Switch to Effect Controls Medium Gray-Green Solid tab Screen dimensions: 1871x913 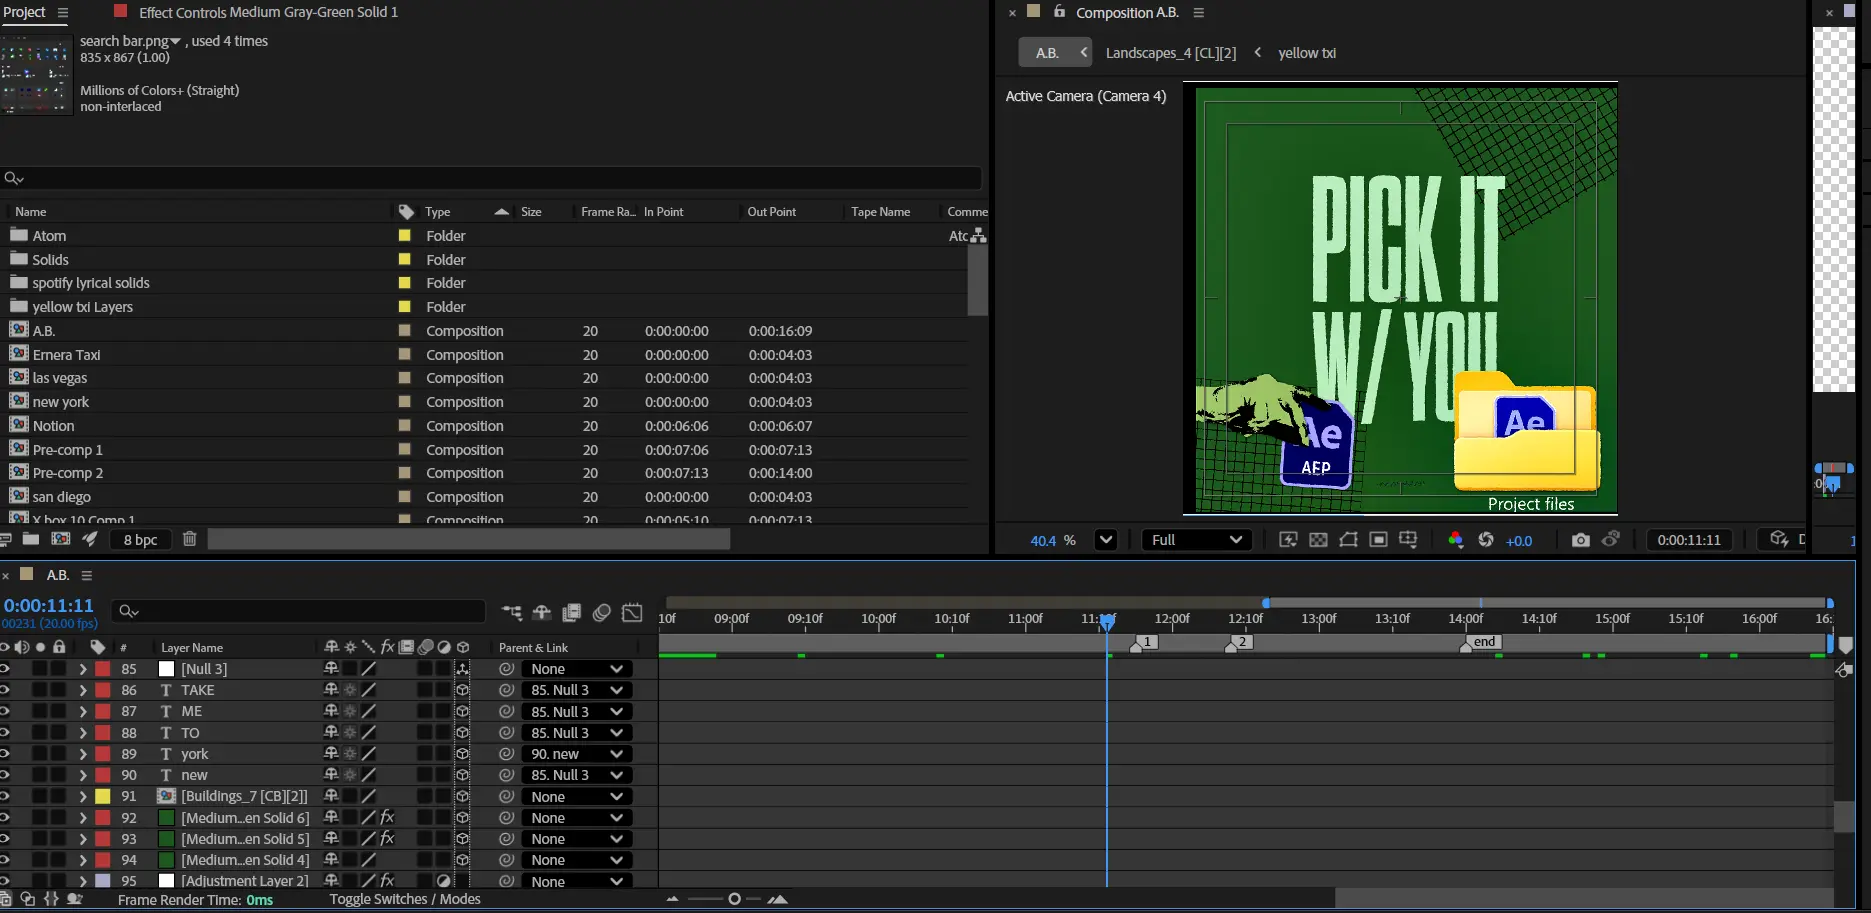[x=267, y=12]
